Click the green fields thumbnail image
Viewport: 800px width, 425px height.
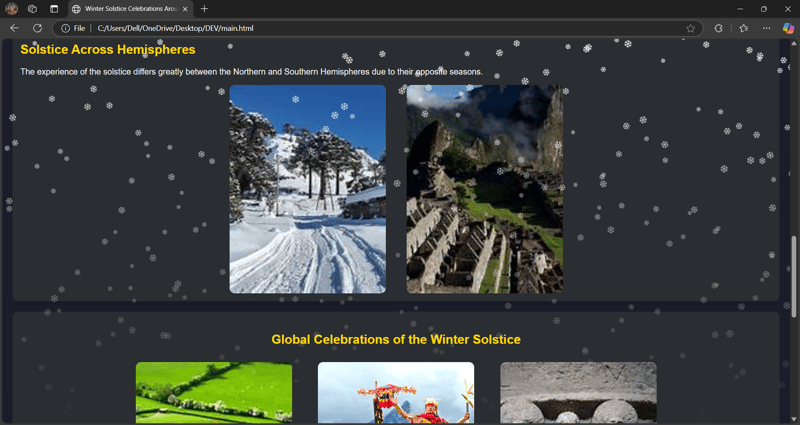[x=214, y=392]
